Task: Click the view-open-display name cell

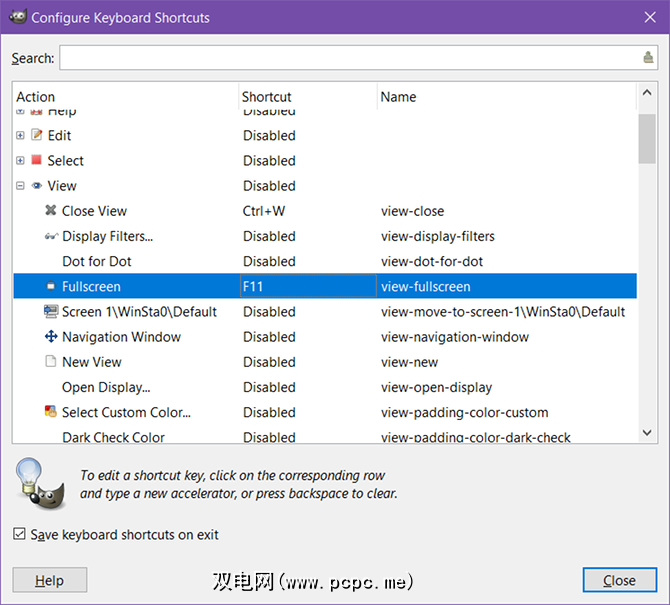Action: click(436, 388)
